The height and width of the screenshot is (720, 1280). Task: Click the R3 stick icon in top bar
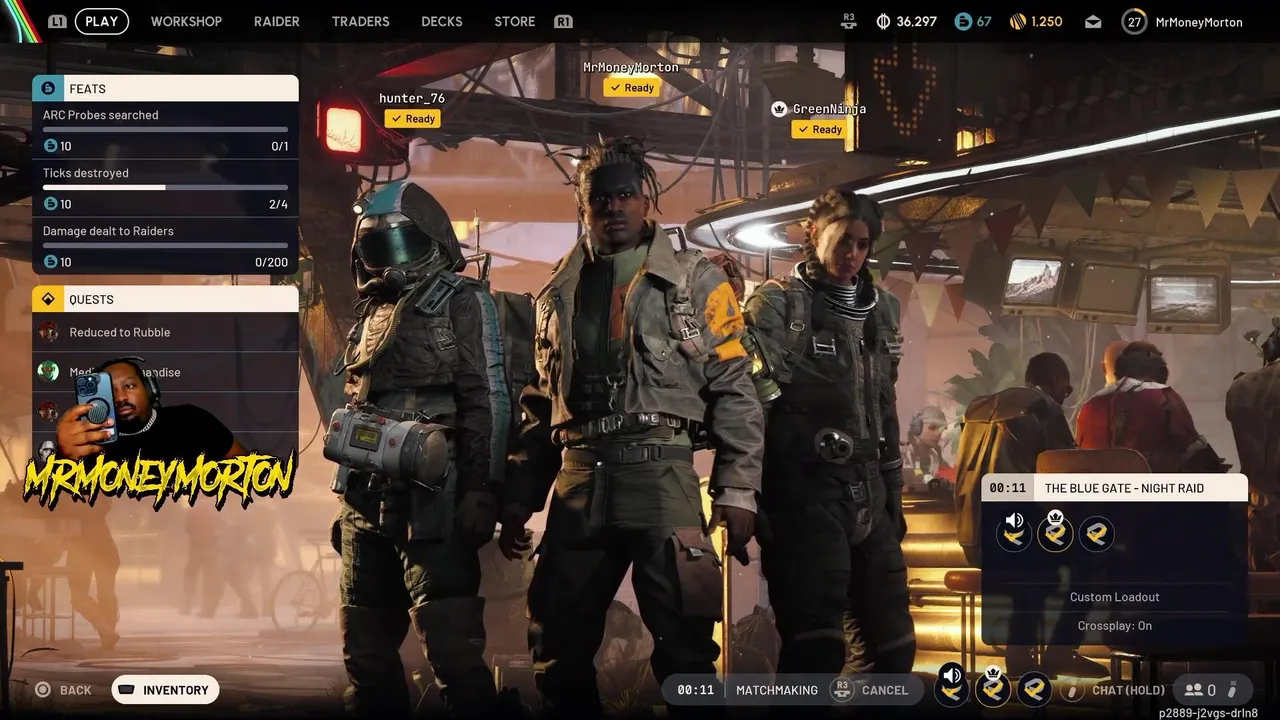[849, 20]
